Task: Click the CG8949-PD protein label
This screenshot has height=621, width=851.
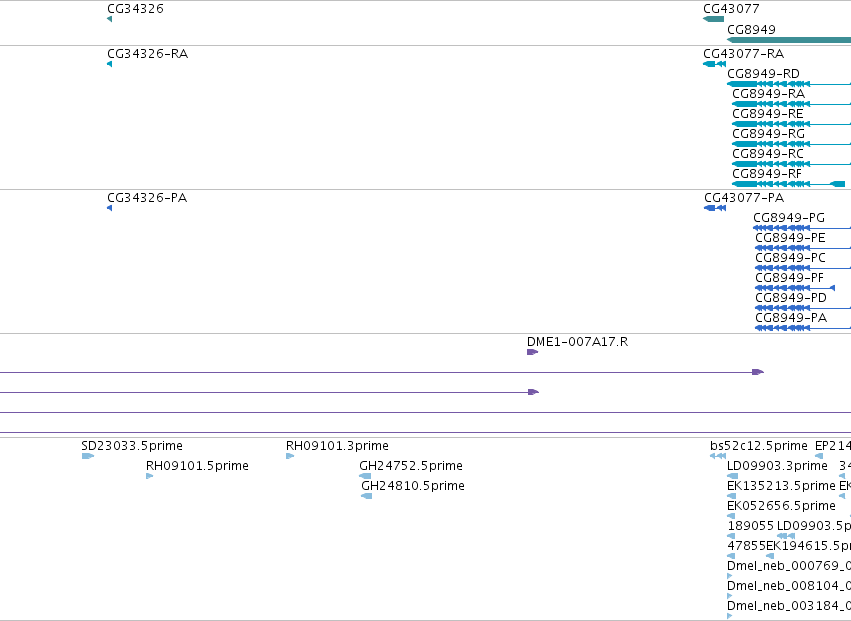Action: pos(791,298)
